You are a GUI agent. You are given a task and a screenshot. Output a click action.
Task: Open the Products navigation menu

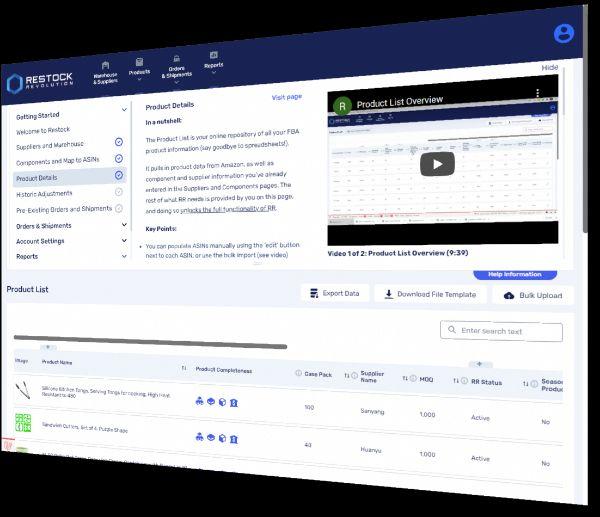pyautogui.click(x=139, y=69)
